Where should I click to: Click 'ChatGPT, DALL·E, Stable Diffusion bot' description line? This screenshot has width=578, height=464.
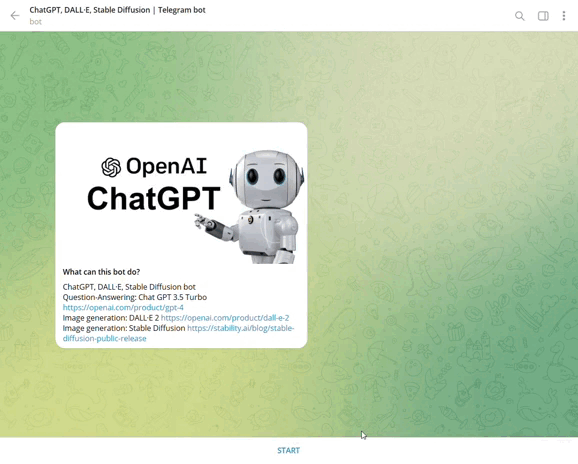129,287
